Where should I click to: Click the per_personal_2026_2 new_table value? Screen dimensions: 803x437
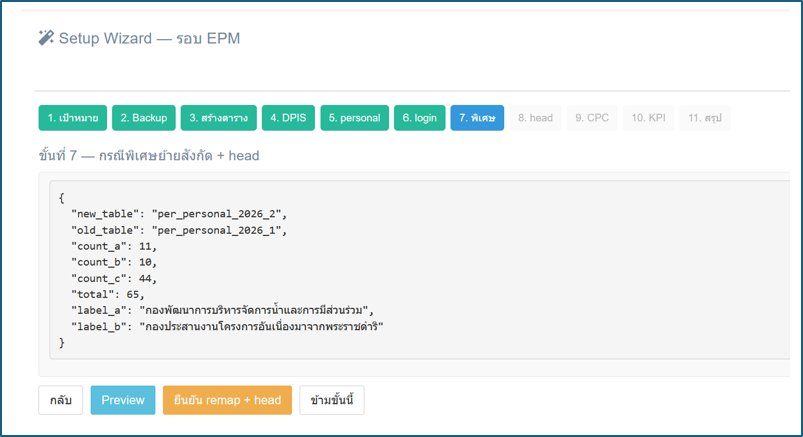(216, 214)
